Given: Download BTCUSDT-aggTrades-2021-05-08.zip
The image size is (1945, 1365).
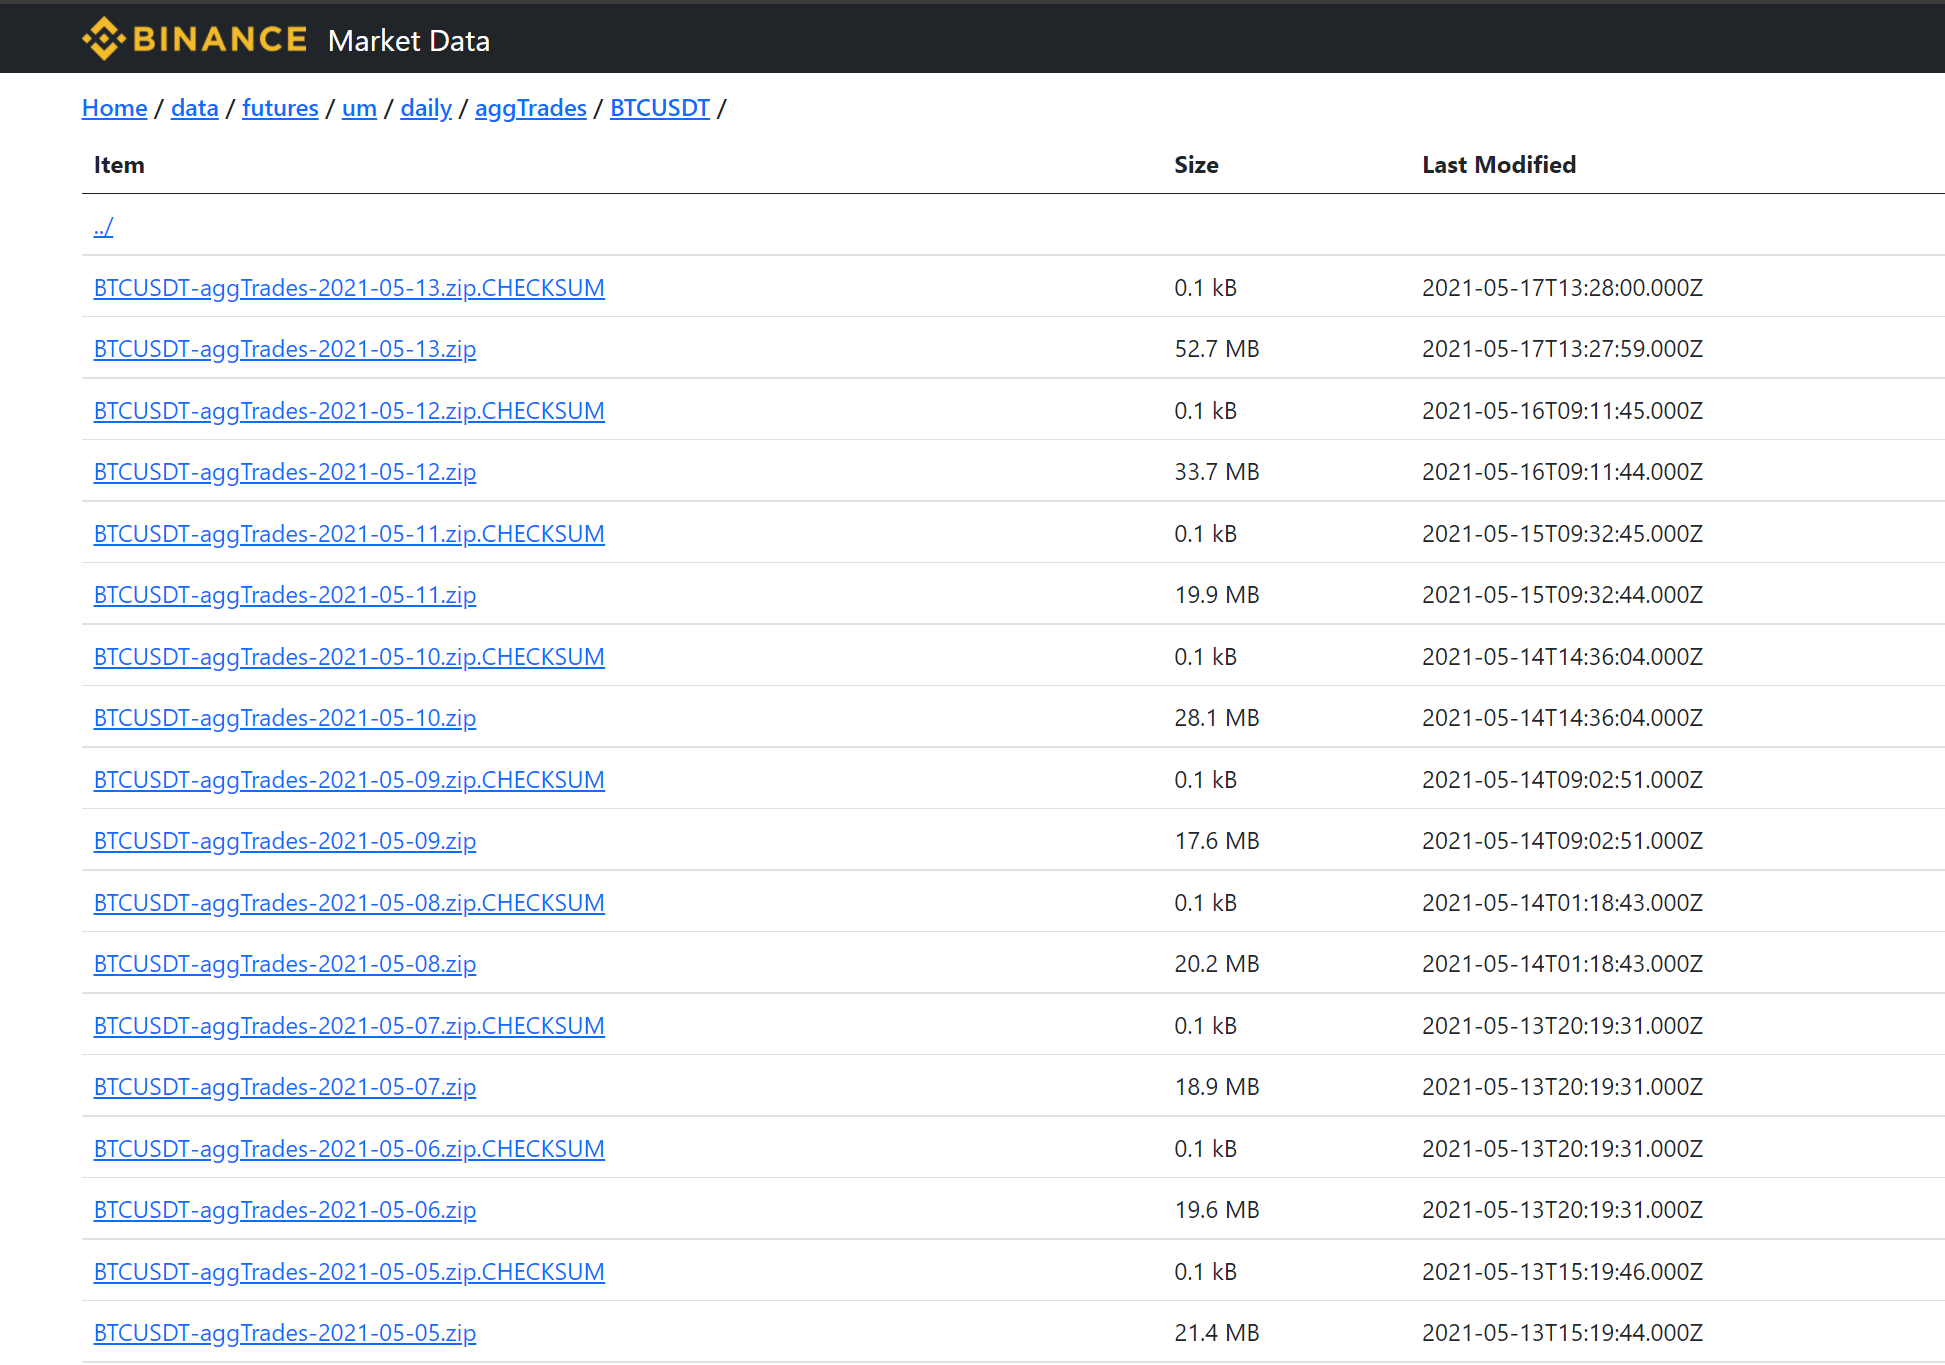Looking at the screenshot, I should click(x=285, y=963).
